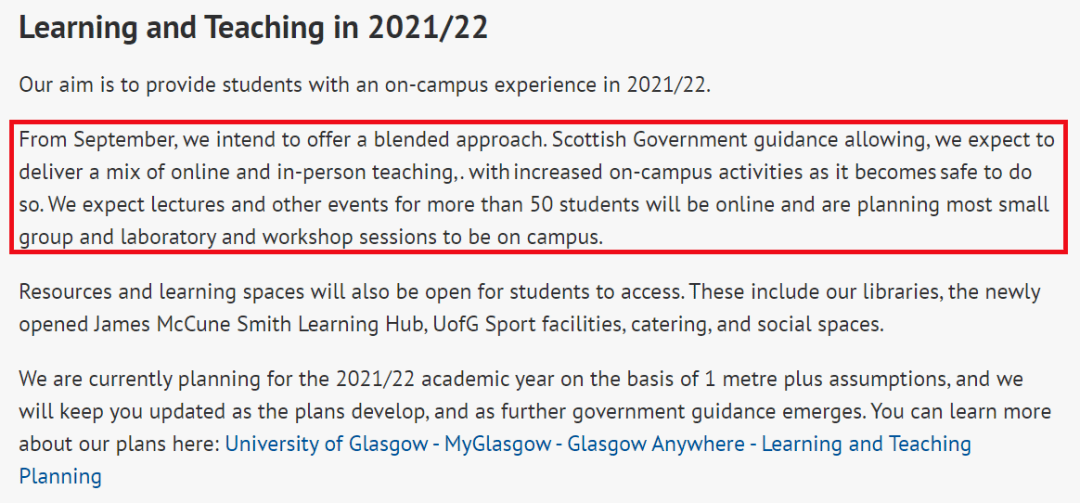Click "Glasgow Anywhere" portion of the link

click(x=656, y=444)
